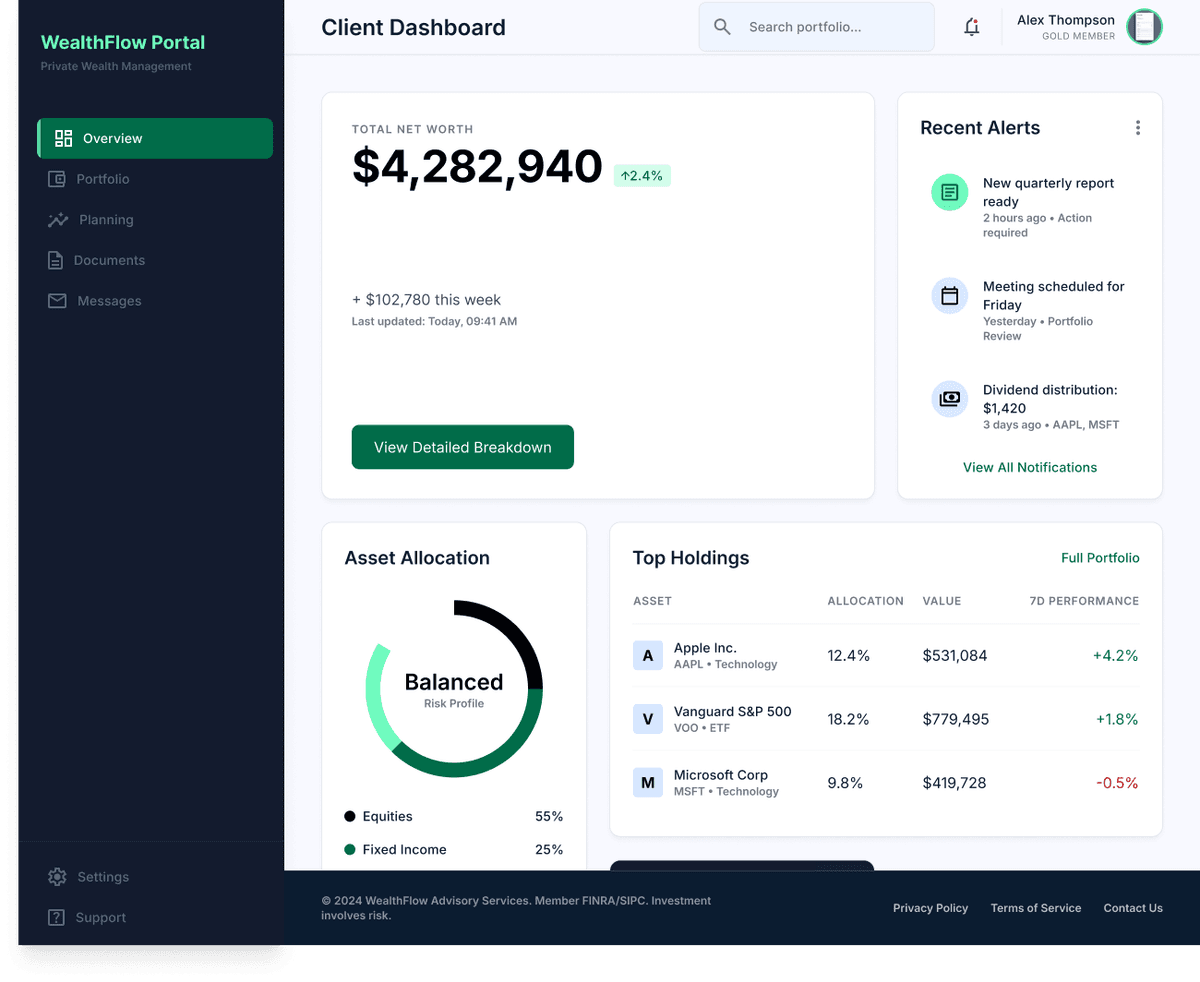This screenshot has width=1200, height=982.
Task: Click the VALUE column header
Action: pos(942,601)
